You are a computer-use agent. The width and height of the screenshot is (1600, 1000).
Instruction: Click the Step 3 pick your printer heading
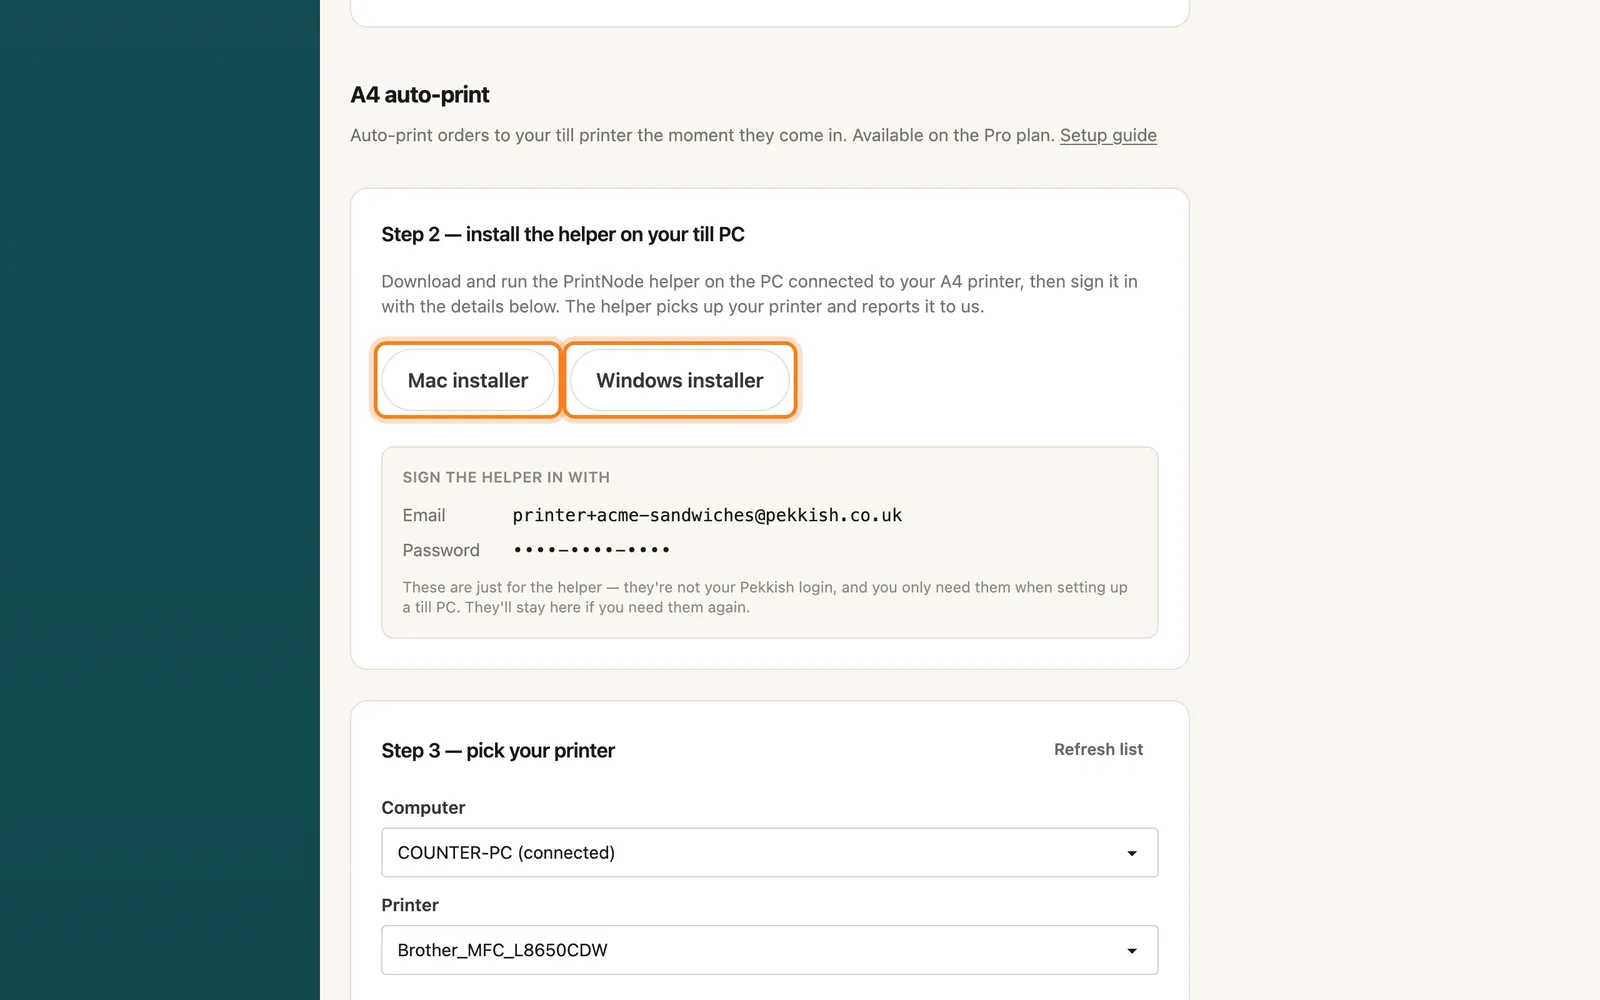[498, 751]
